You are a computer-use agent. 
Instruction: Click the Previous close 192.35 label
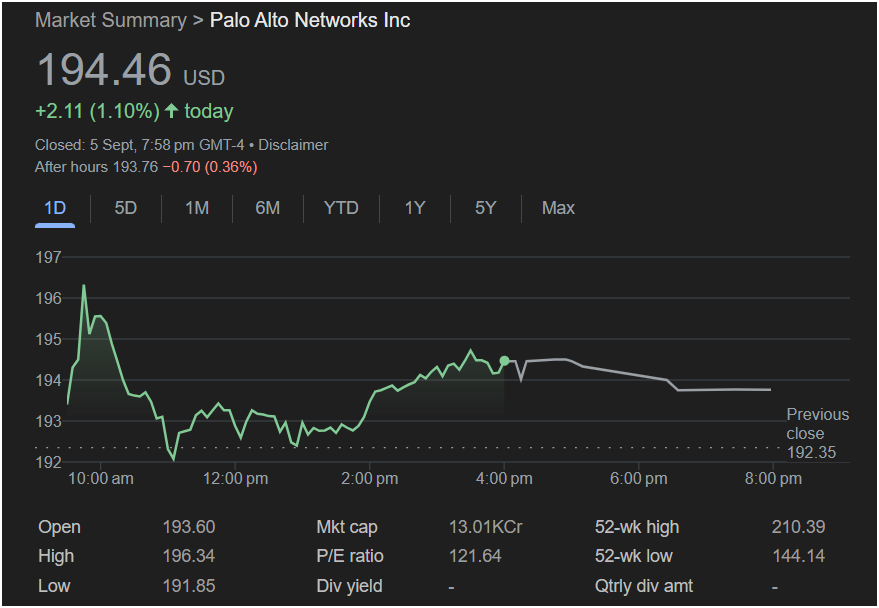(x=817, y=434)
